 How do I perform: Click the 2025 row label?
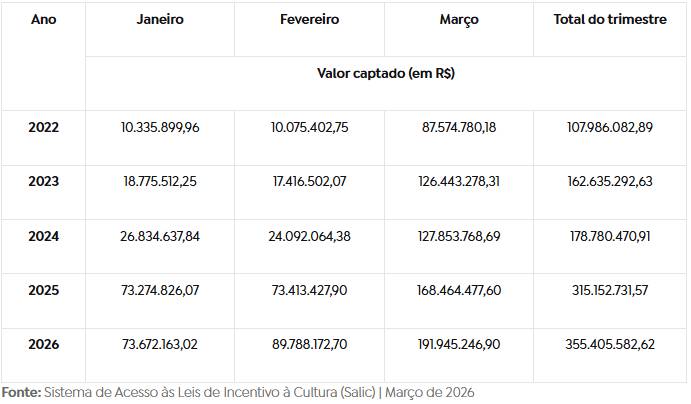[x=43, y=290]
